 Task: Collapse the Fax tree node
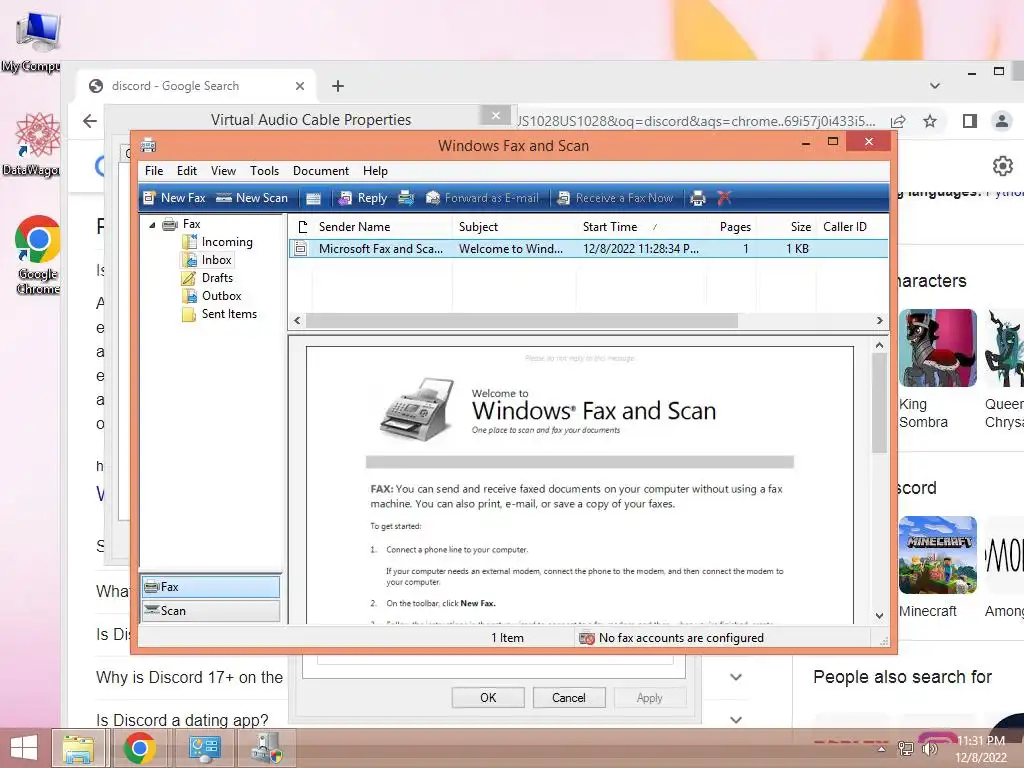[152, 225]
